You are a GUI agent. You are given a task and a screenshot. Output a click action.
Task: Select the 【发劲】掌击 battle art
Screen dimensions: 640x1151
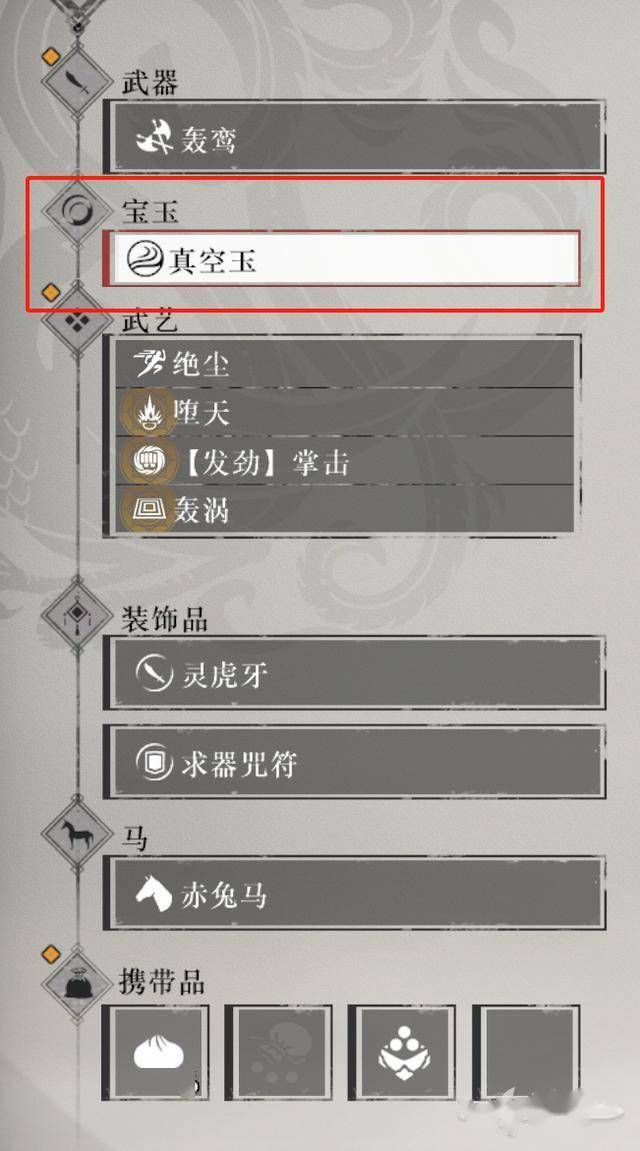[345, 460]
